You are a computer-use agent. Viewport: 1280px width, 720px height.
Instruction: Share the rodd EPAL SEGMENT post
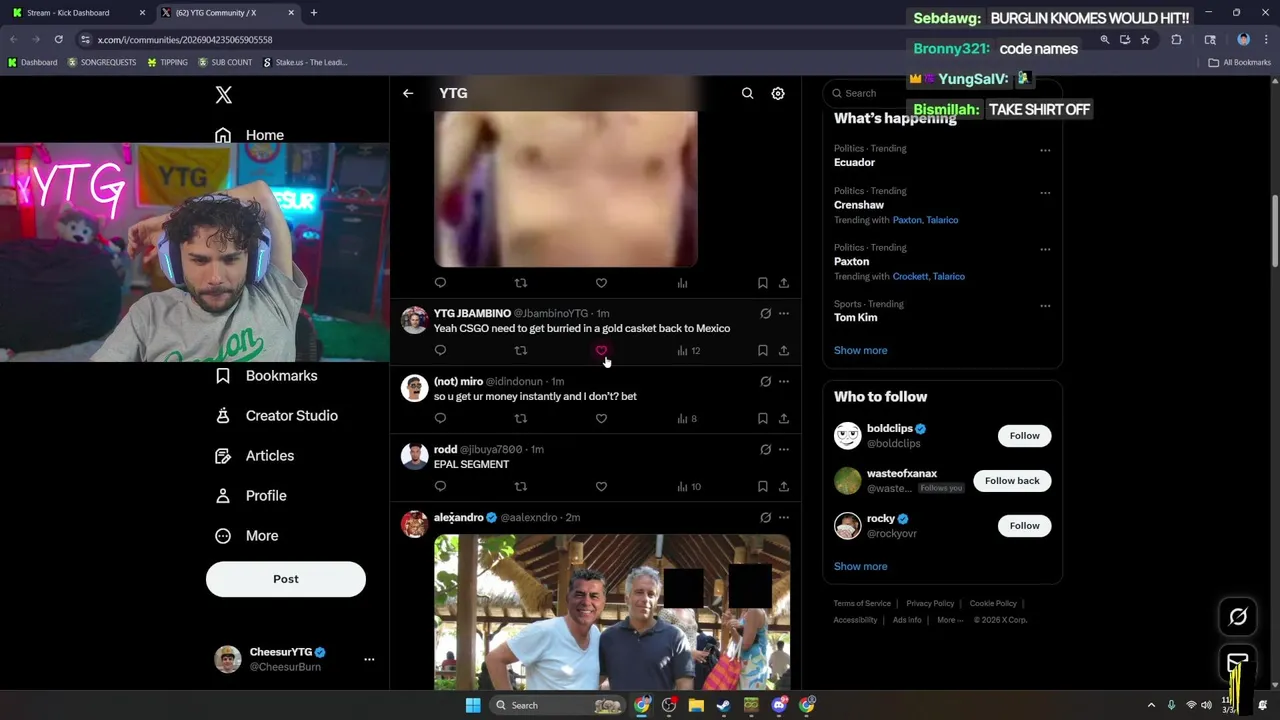coord(784,487)
